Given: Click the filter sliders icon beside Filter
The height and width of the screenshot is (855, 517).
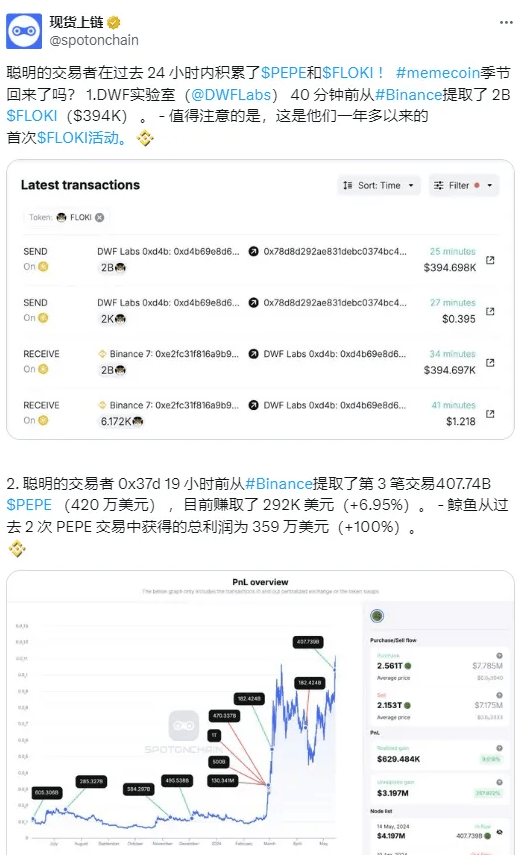Looking at the screenshot, I should click(x=438, y=185).
